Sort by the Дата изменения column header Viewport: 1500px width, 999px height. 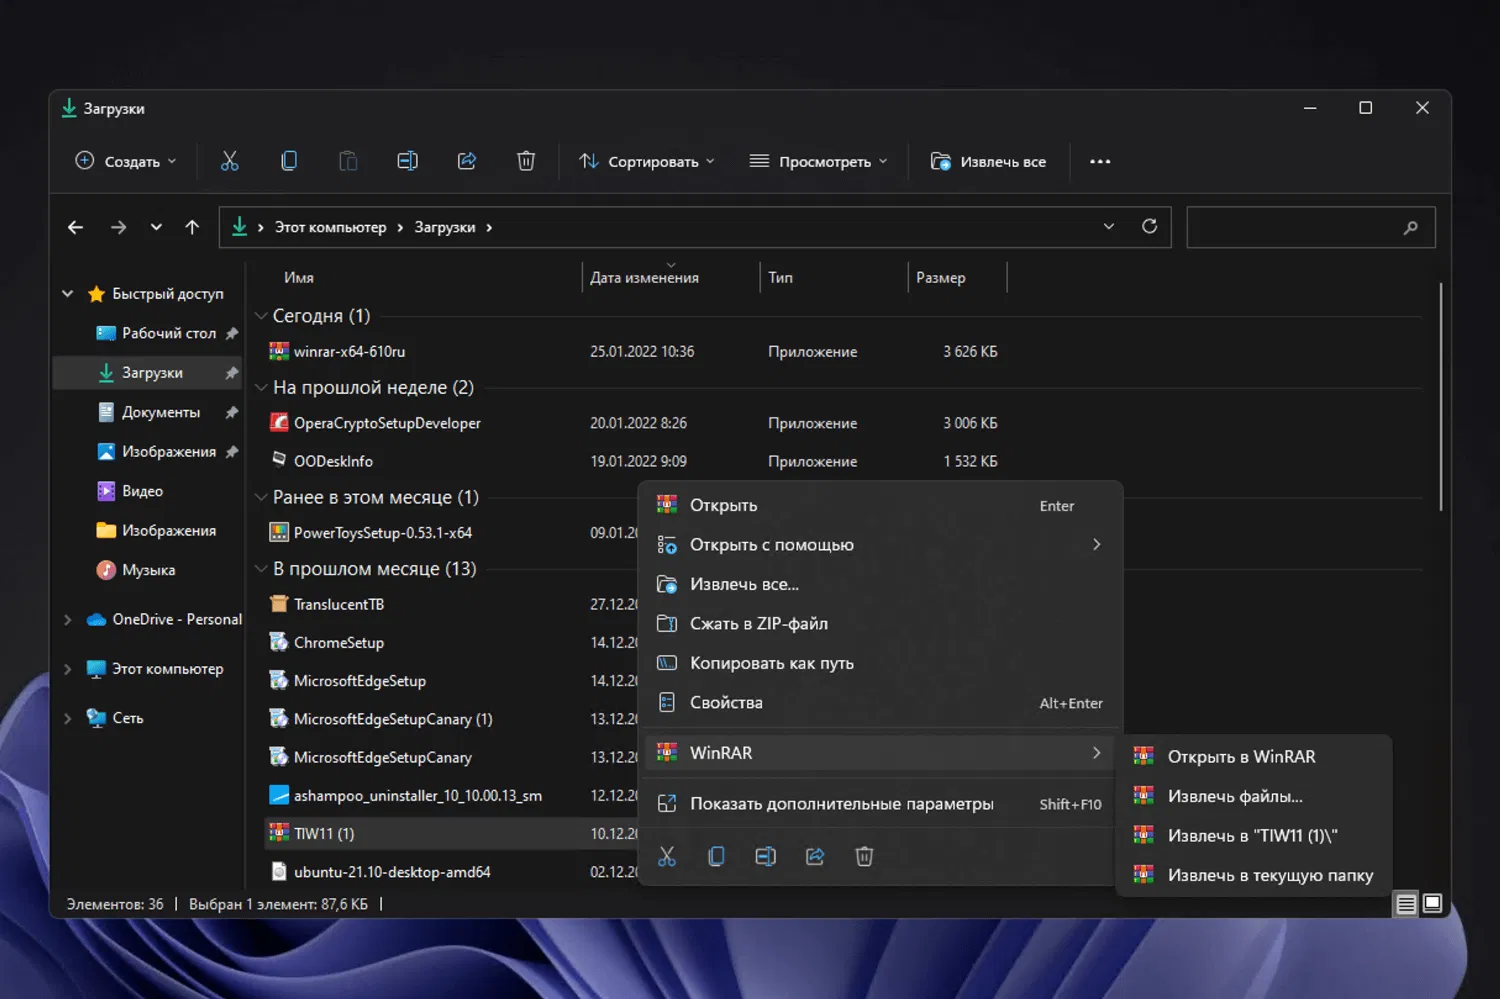(644, 278)
